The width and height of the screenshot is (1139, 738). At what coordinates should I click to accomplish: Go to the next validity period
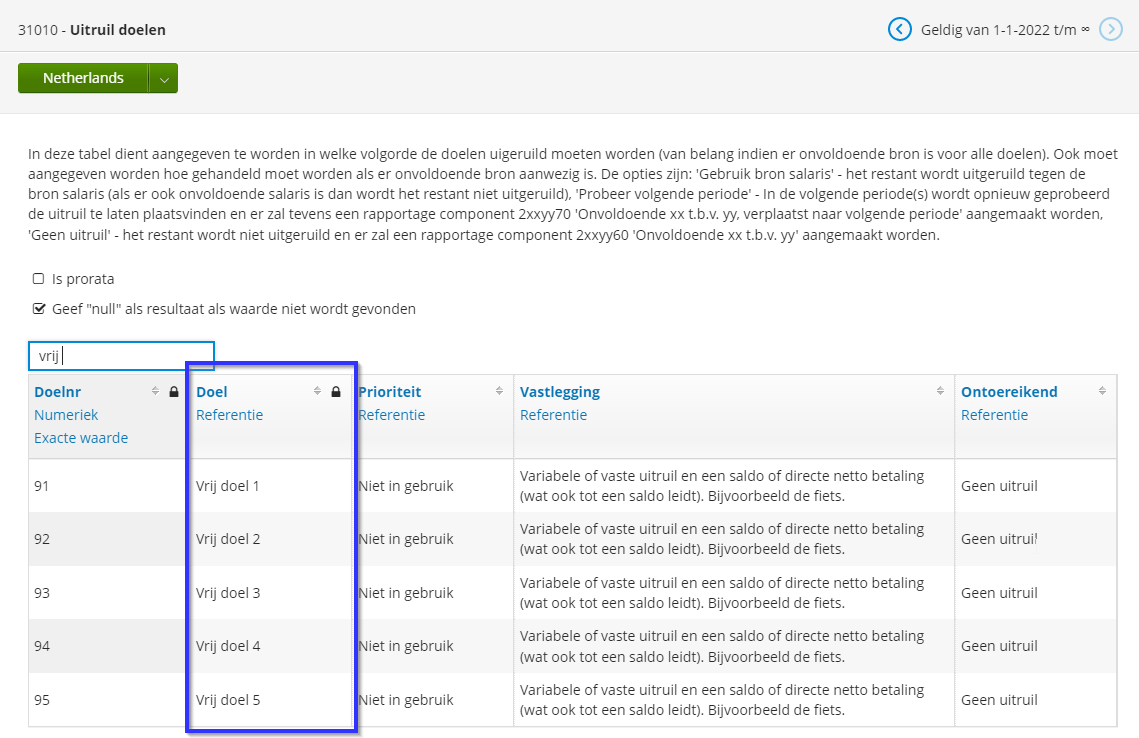pos(1111,29)
